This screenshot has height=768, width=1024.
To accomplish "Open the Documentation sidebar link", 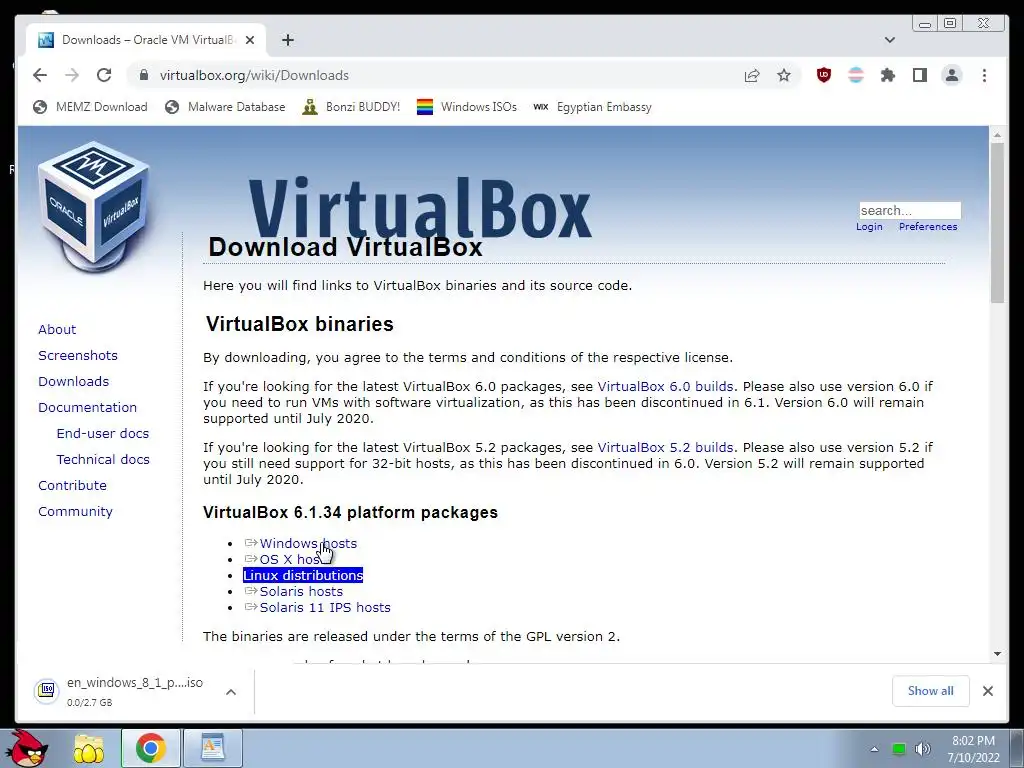I will [88, 408].
